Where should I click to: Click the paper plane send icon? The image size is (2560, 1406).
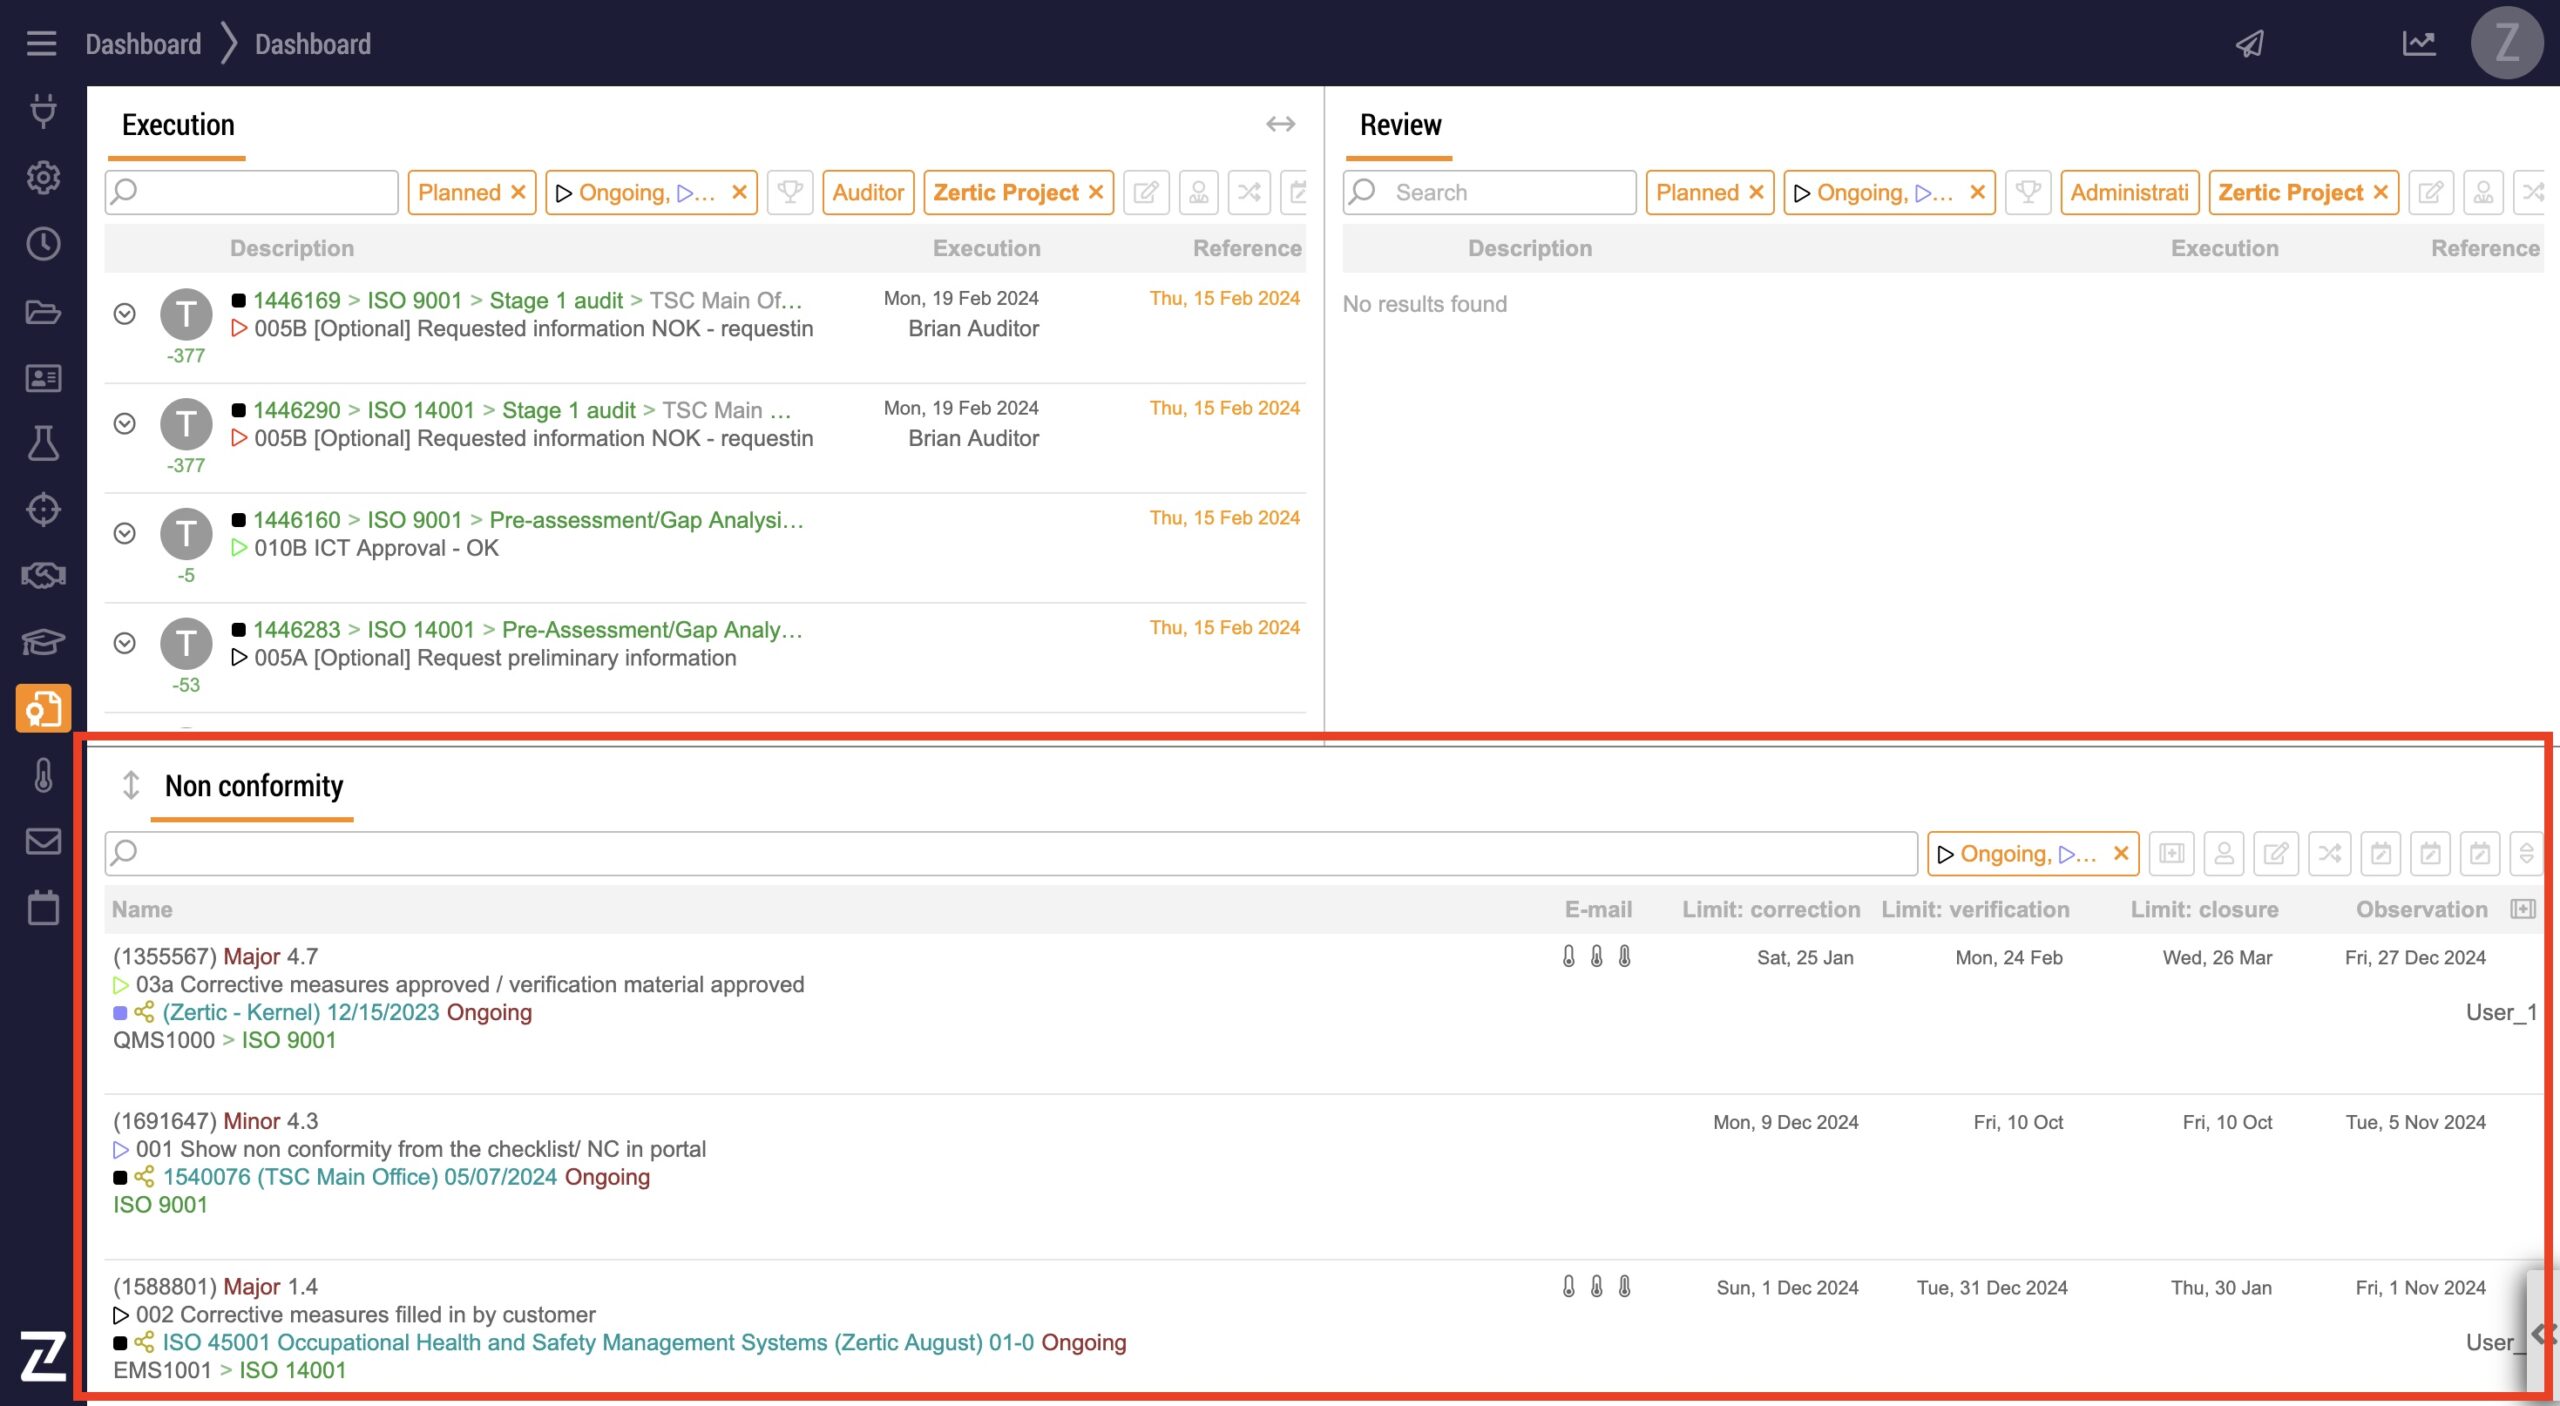coord(2249,43)
